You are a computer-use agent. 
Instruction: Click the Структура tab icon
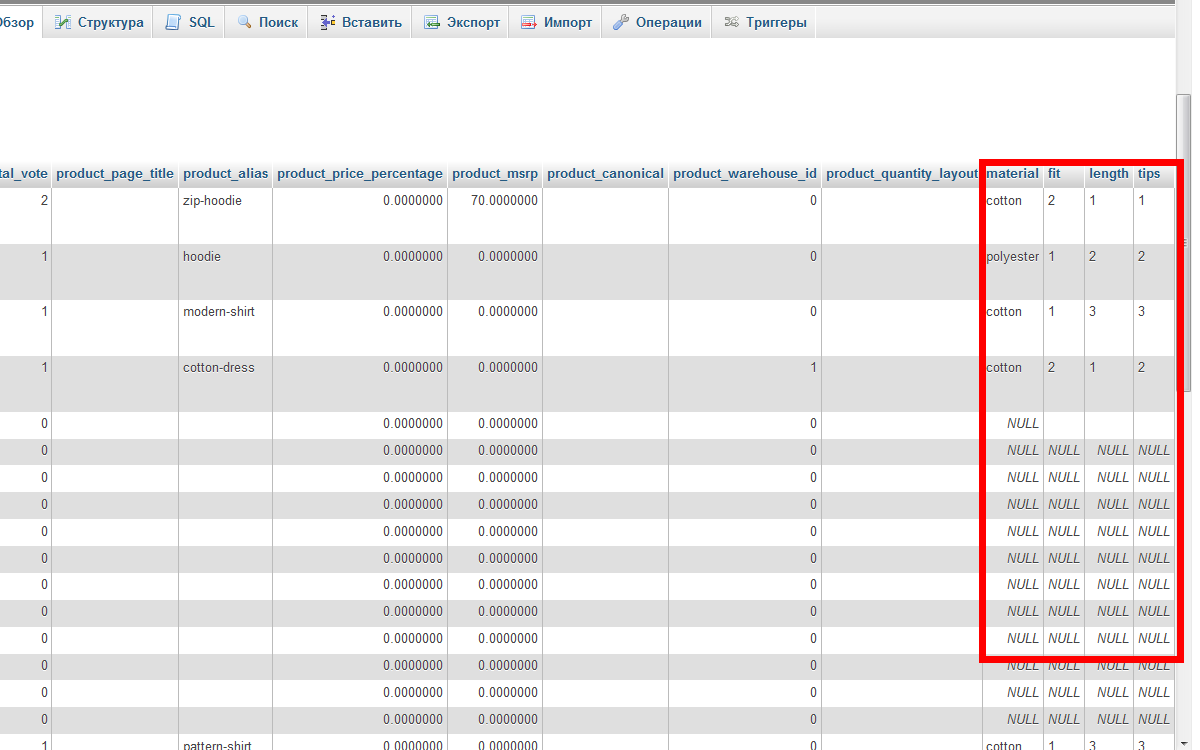(63, 22)
